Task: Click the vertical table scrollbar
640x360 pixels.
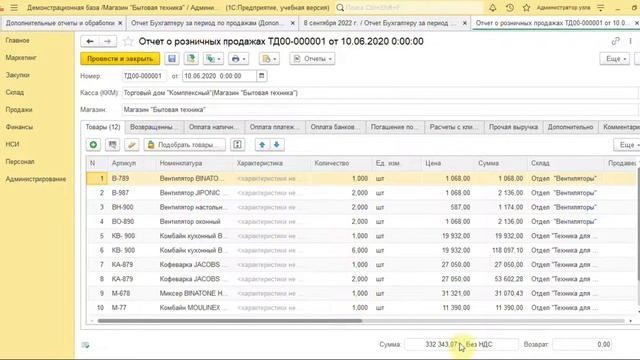Action: point(638,224)
